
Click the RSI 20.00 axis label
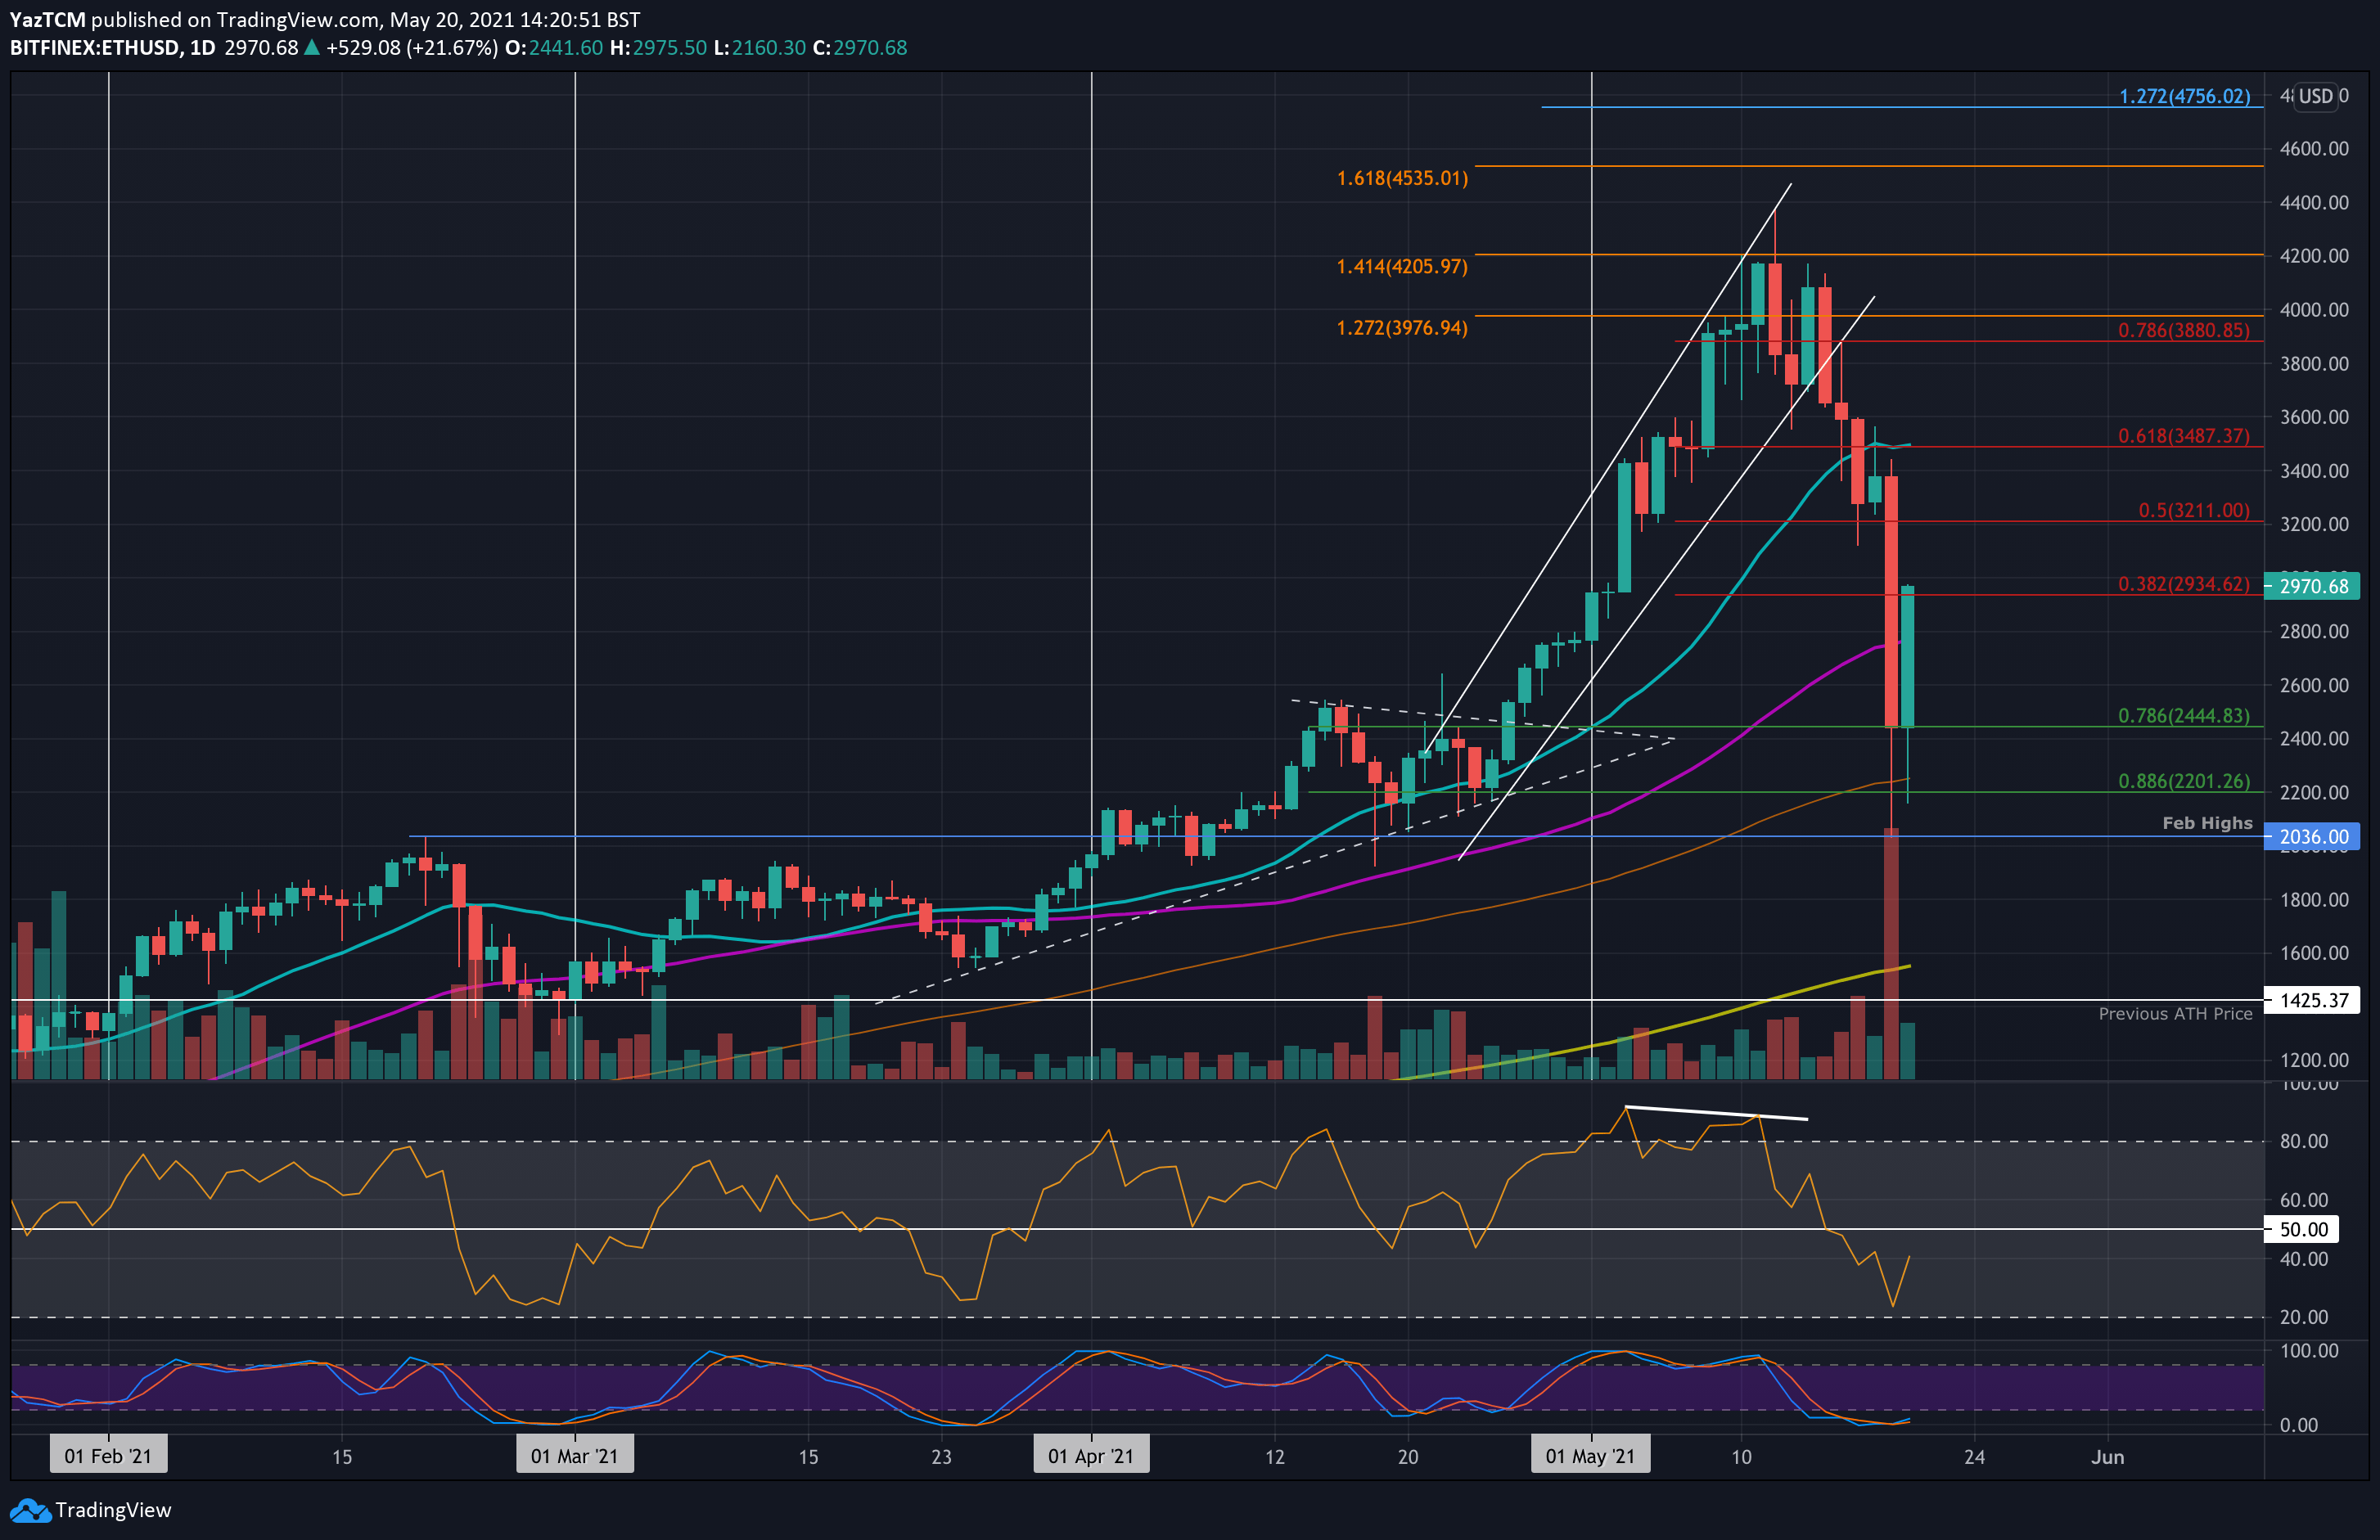[2303, 1317]
